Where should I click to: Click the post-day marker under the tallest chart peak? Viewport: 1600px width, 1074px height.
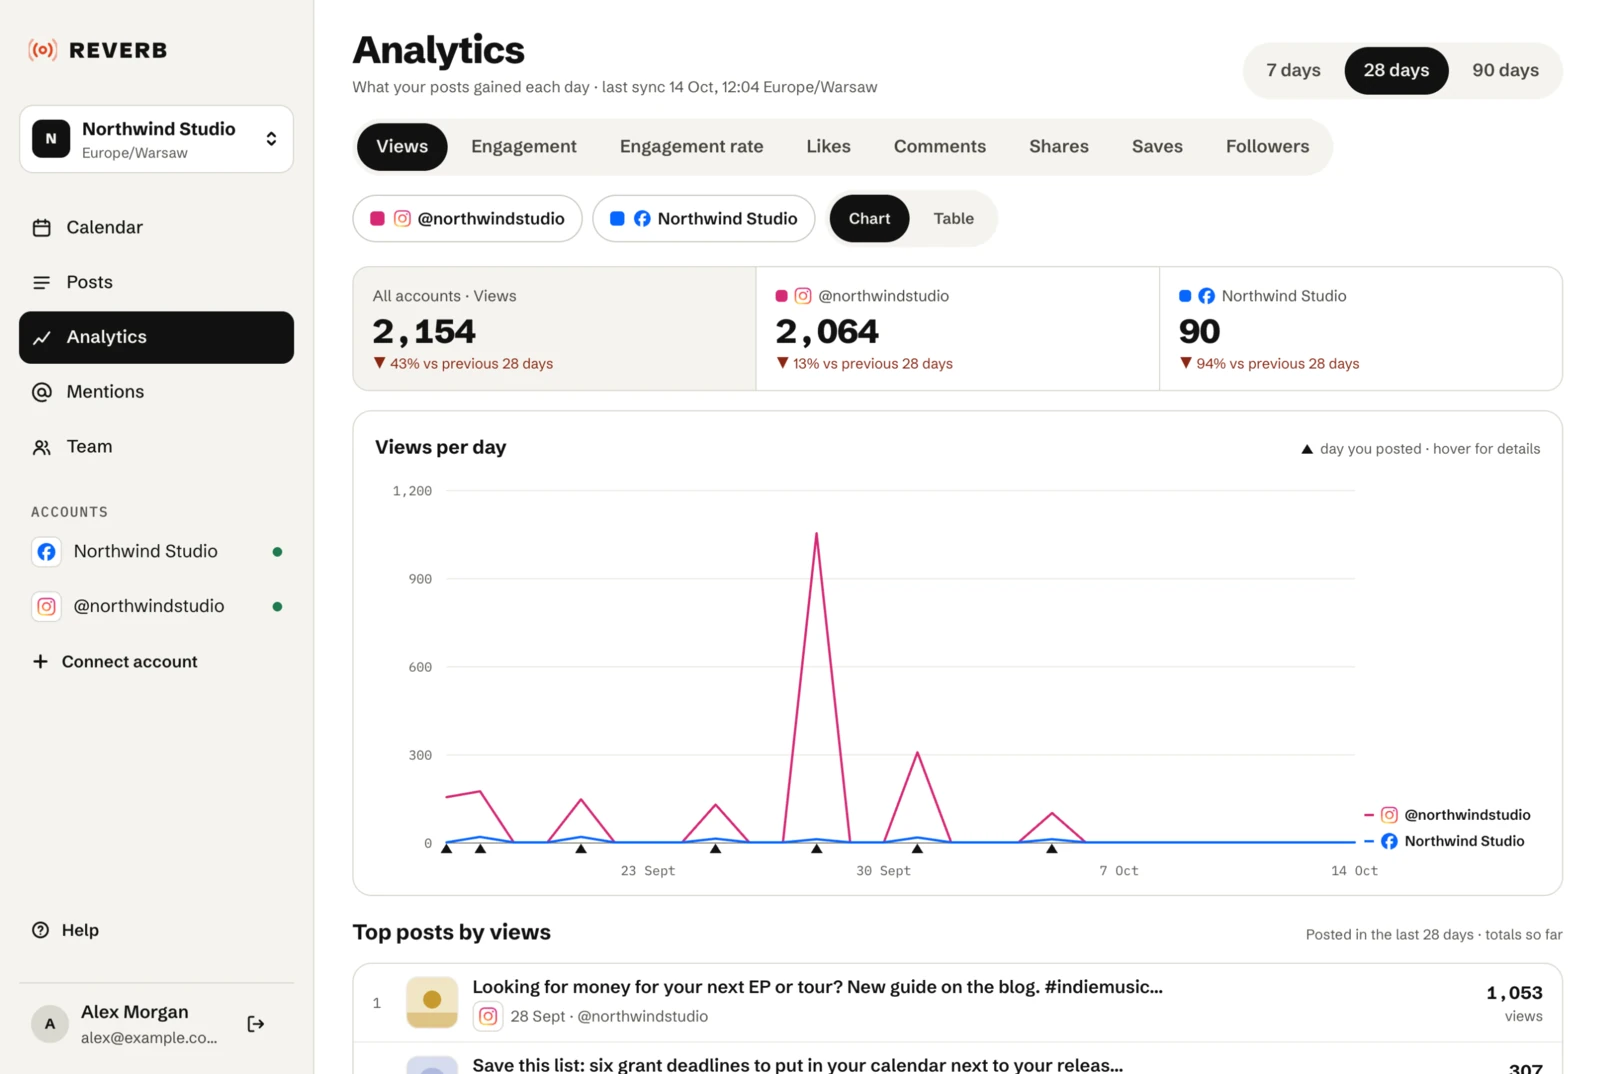tap(816, 849)
